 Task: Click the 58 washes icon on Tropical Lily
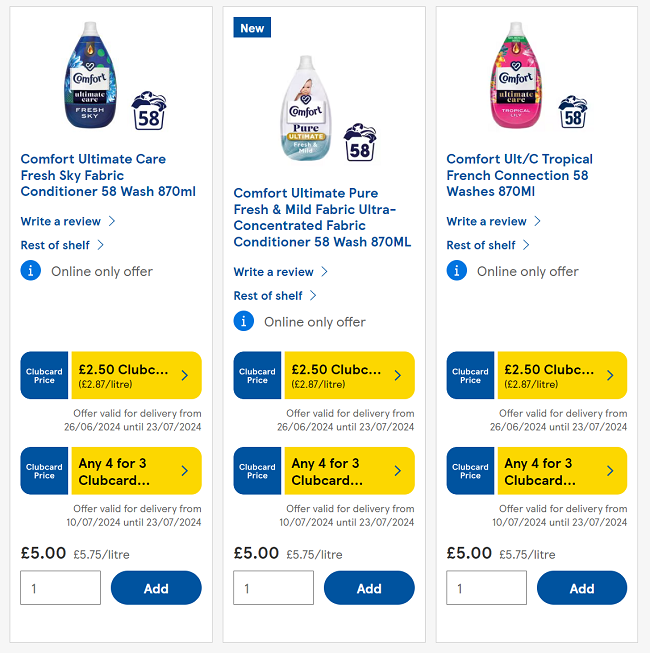573,111
